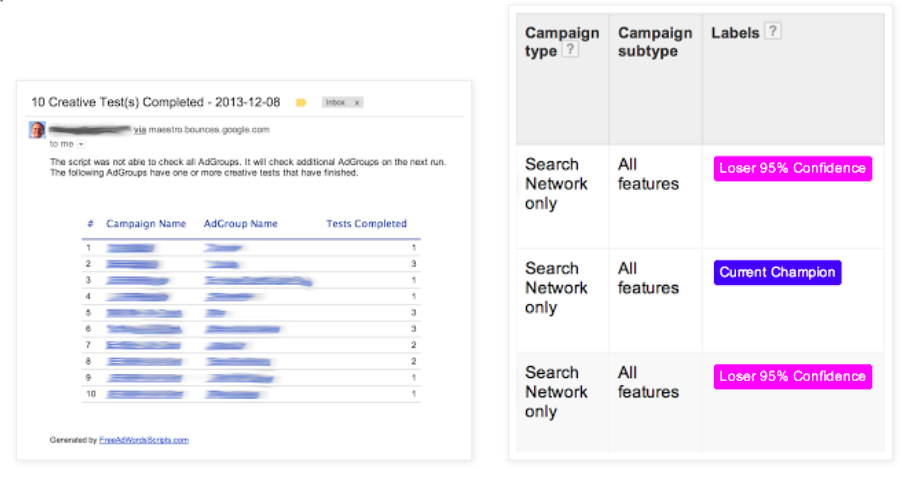Click the Tests Completed column header
This screenshot has height=478, width=911.
point(366,224)
